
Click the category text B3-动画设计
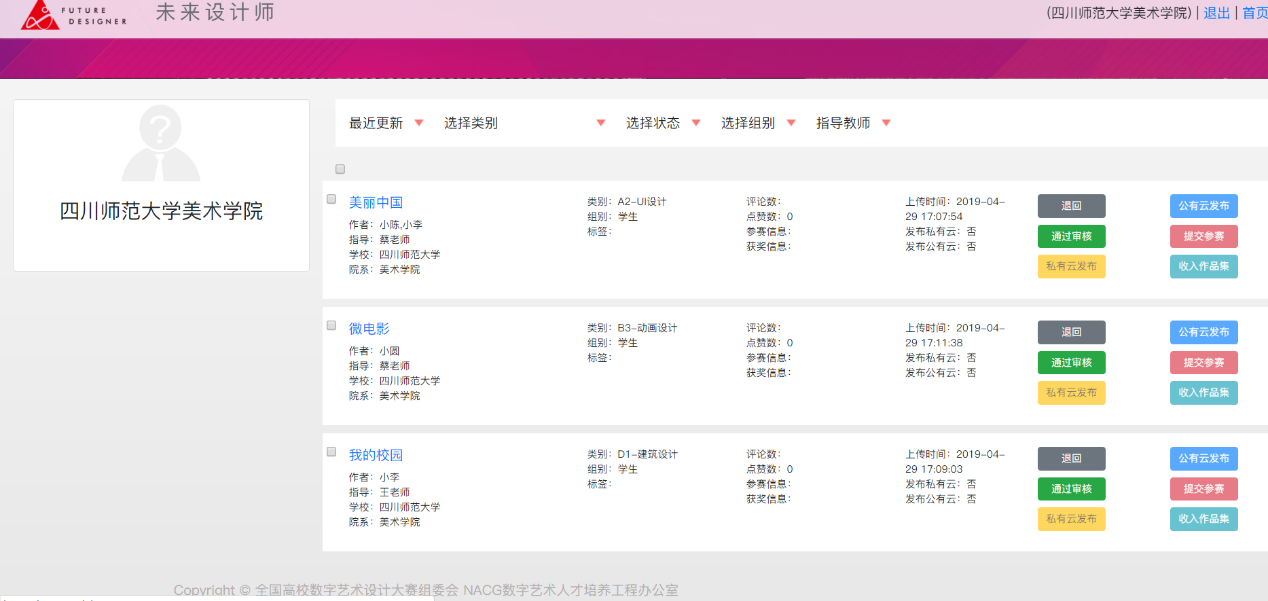647,328
